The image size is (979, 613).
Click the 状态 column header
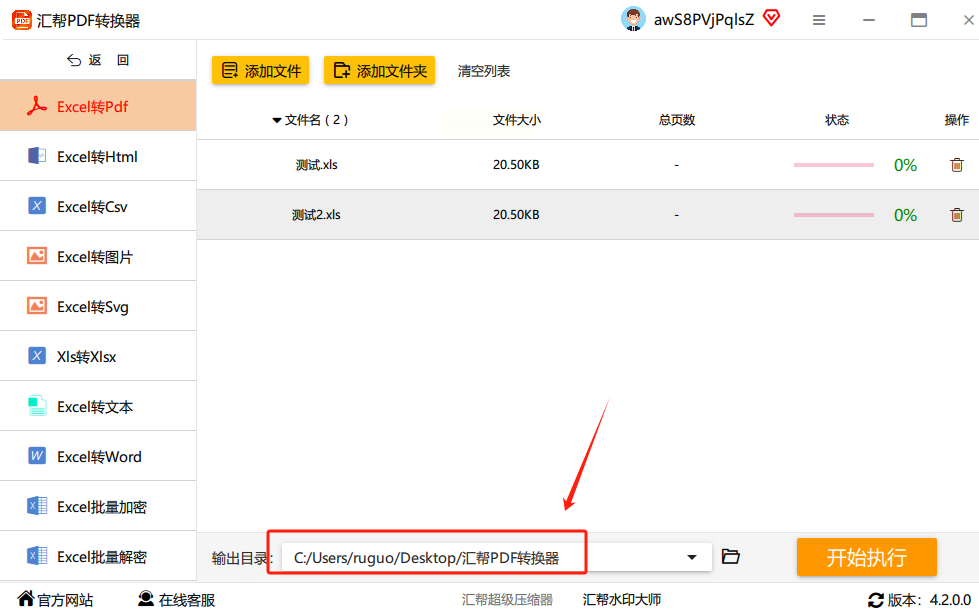[837, 120]
